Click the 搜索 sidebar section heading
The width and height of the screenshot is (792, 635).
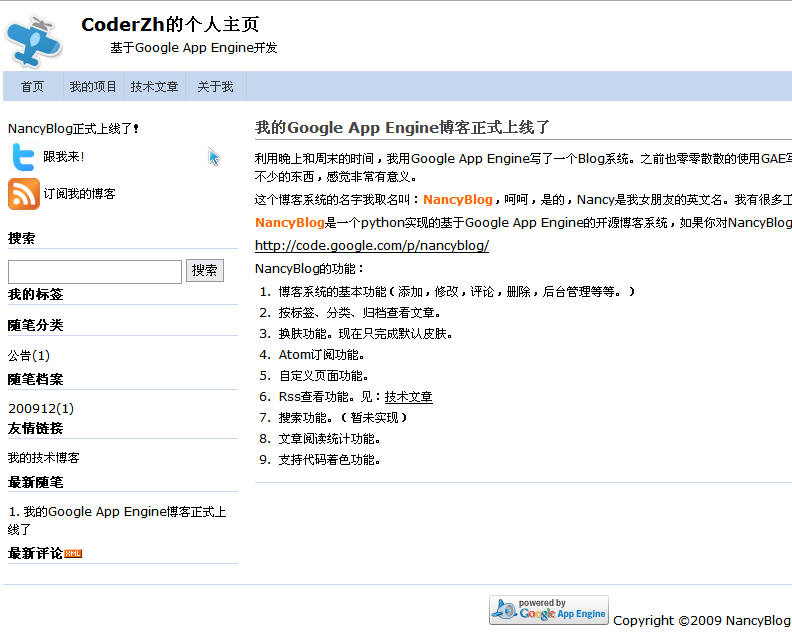(22, 238)
